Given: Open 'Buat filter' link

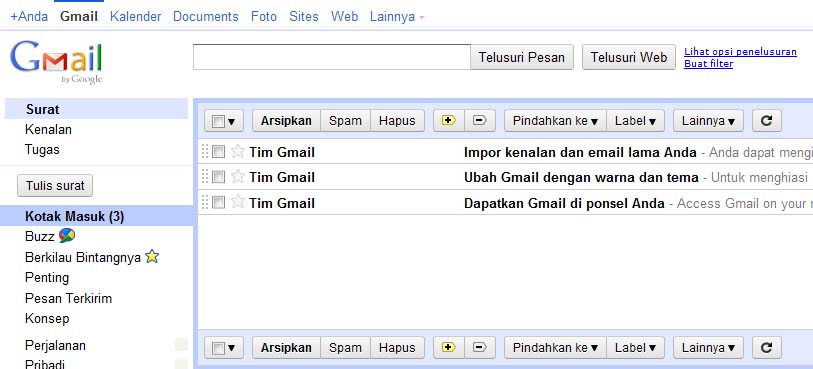Looking at the screenshot, I should pyautogui.click(x=709, y=64).
